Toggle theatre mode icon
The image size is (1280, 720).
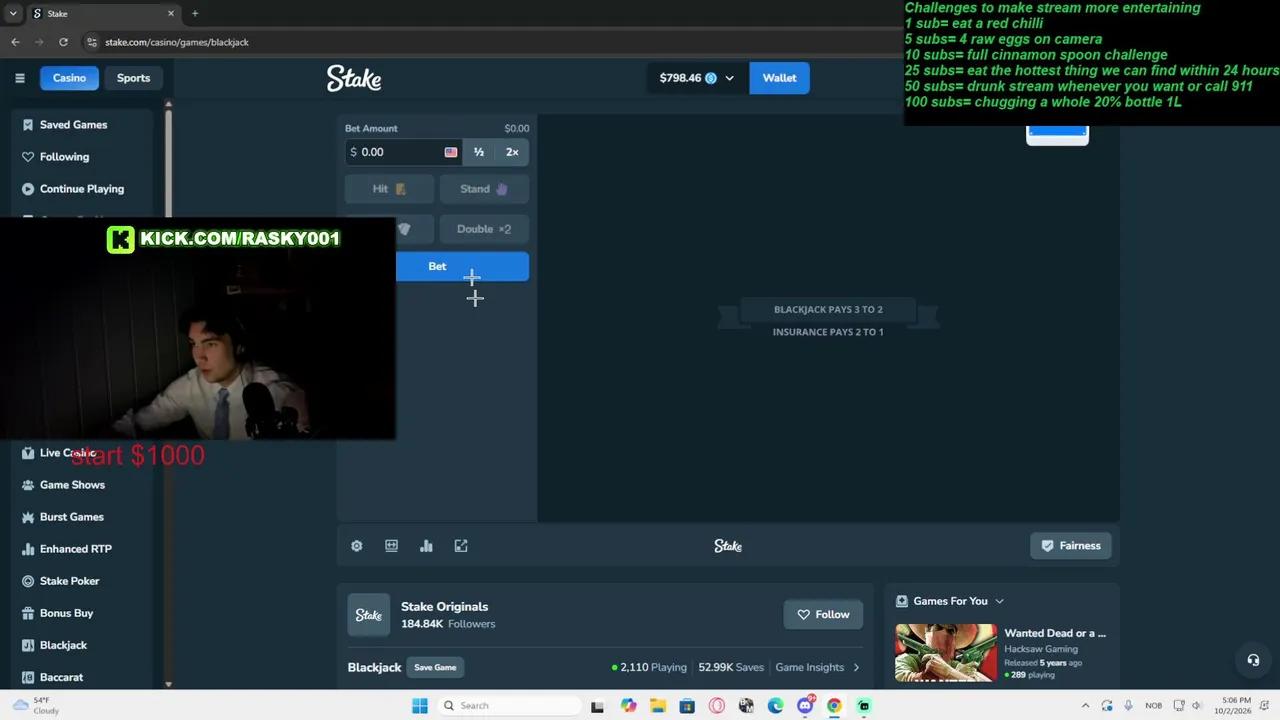pos(391,546)
